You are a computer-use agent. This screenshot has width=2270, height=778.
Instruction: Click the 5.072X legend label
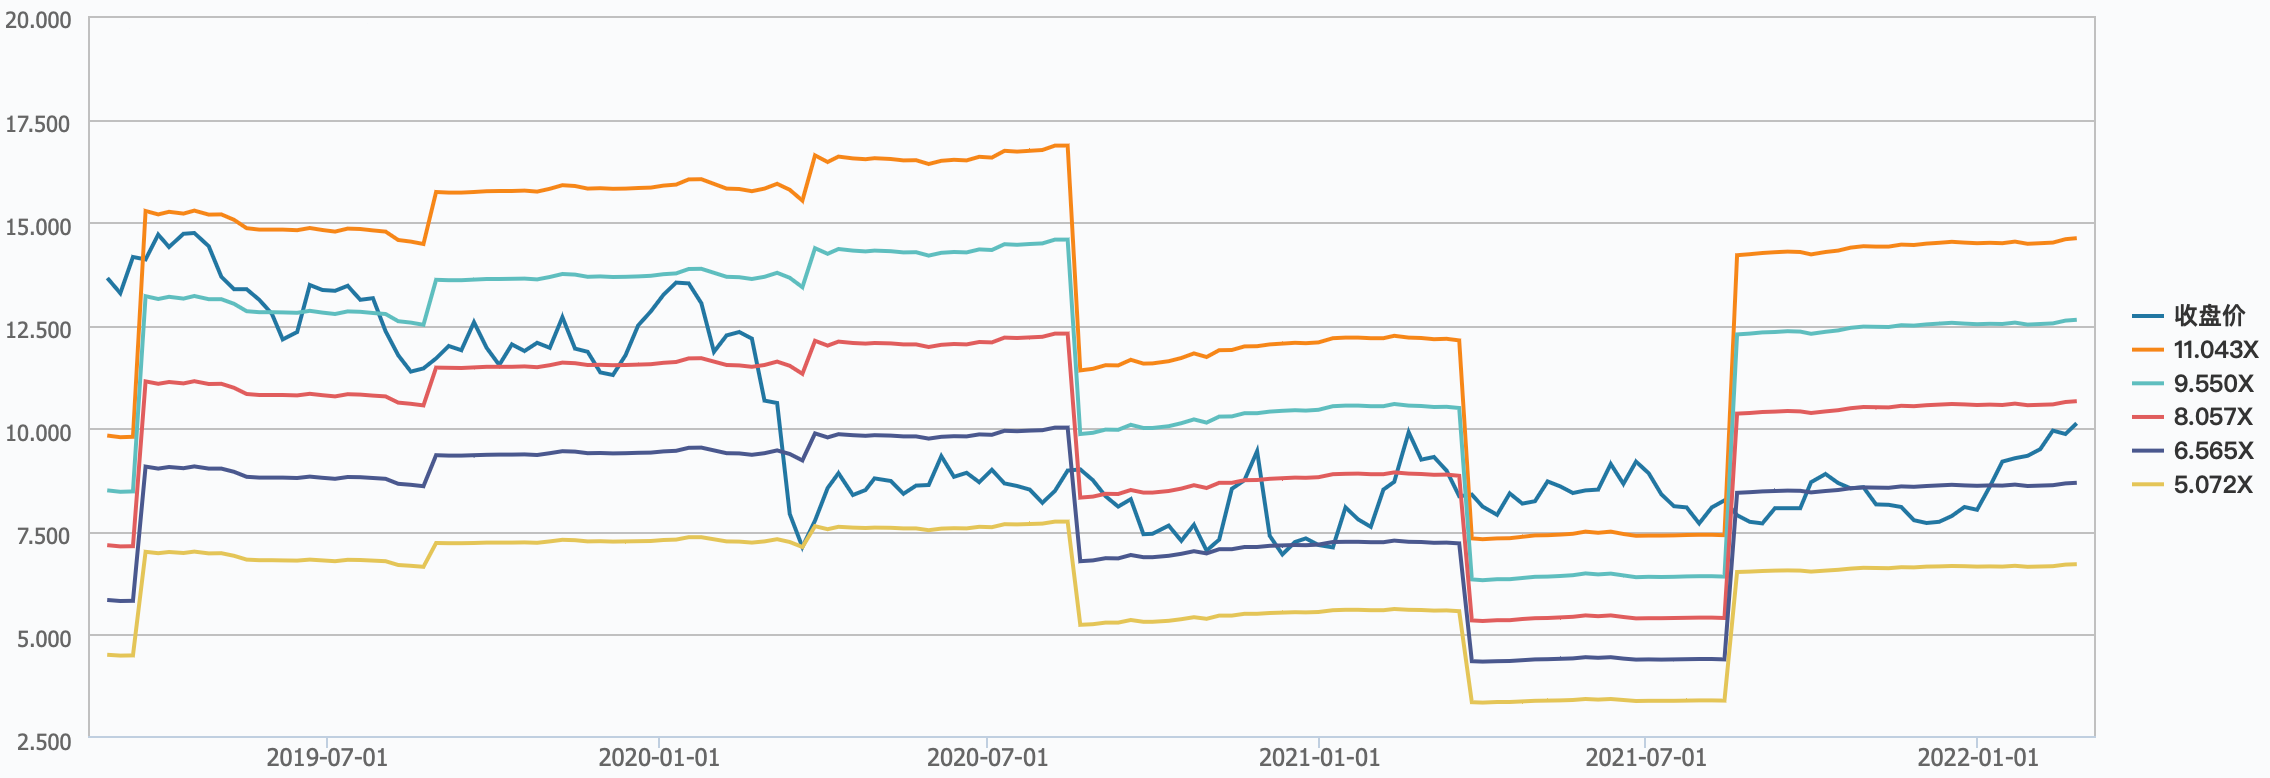(x=2213, y=485)
